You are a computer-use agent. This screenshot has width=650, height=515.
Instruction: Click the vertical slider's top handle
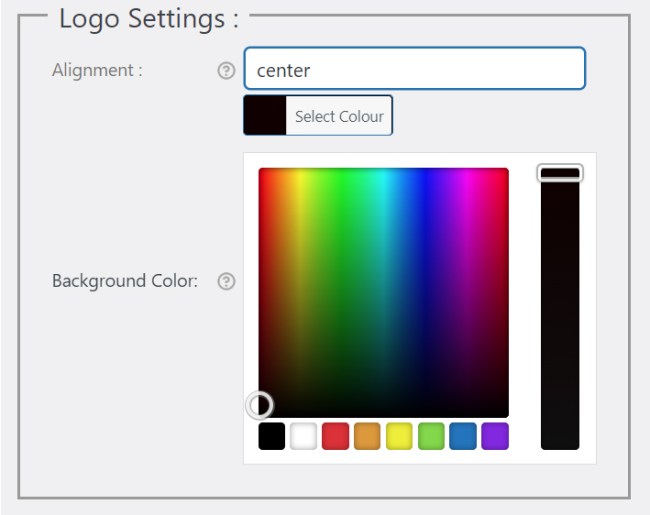coord(560,174)
